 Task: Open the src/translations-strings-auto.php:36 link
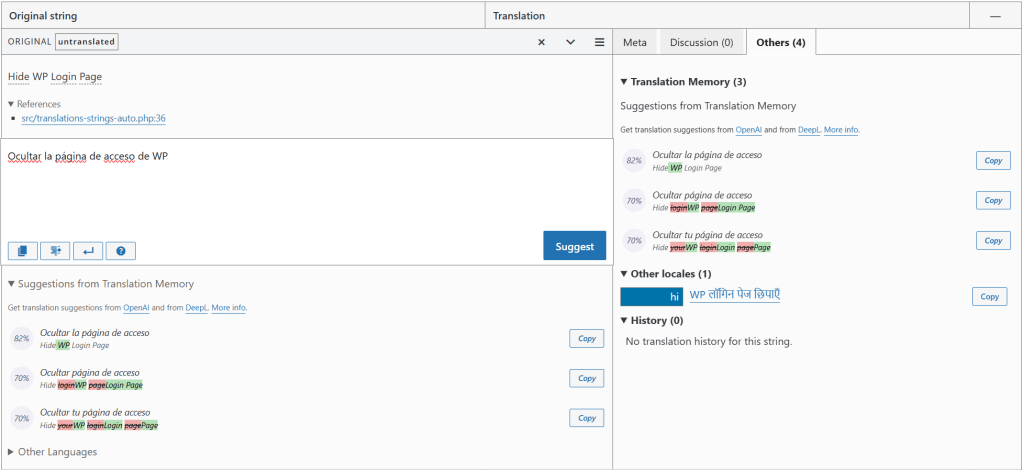click(93, 119)
